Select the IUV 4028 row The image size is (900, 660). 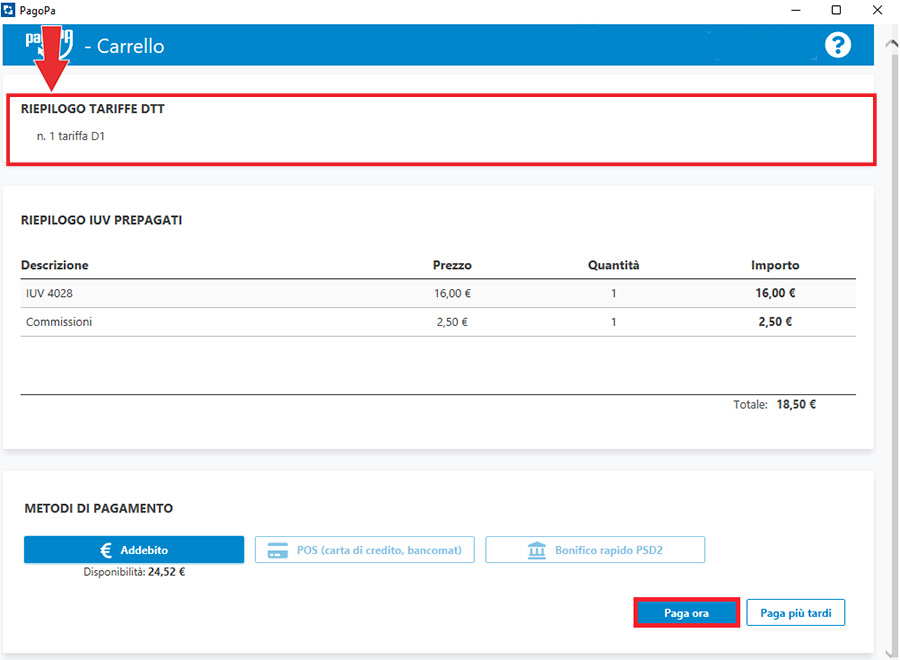(438, 294)
